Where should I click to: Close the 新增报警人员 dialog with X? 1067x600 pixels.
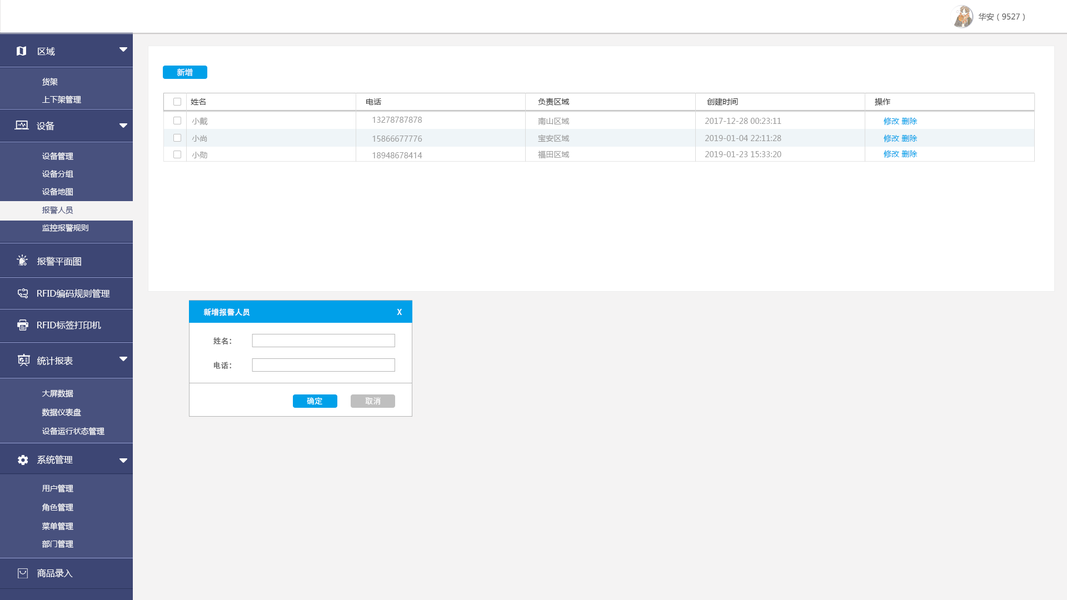(399, 312)
